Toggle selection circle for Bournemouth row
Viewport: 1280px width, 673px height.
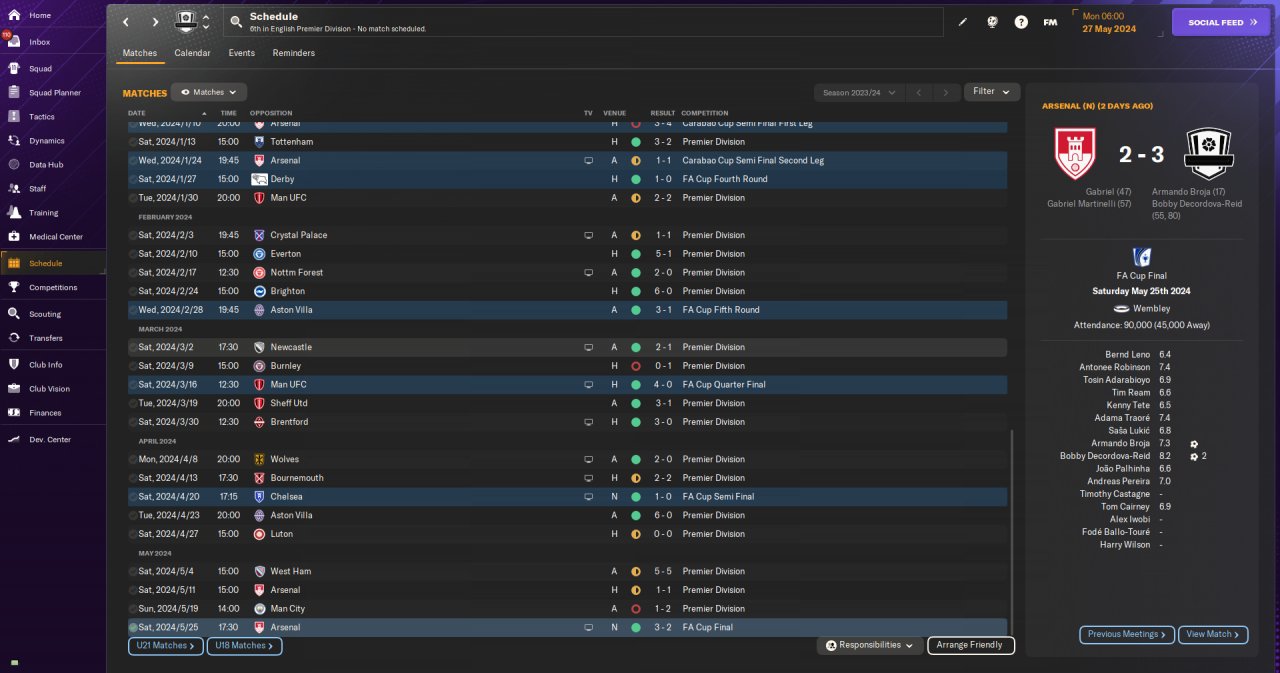[133, 479]
